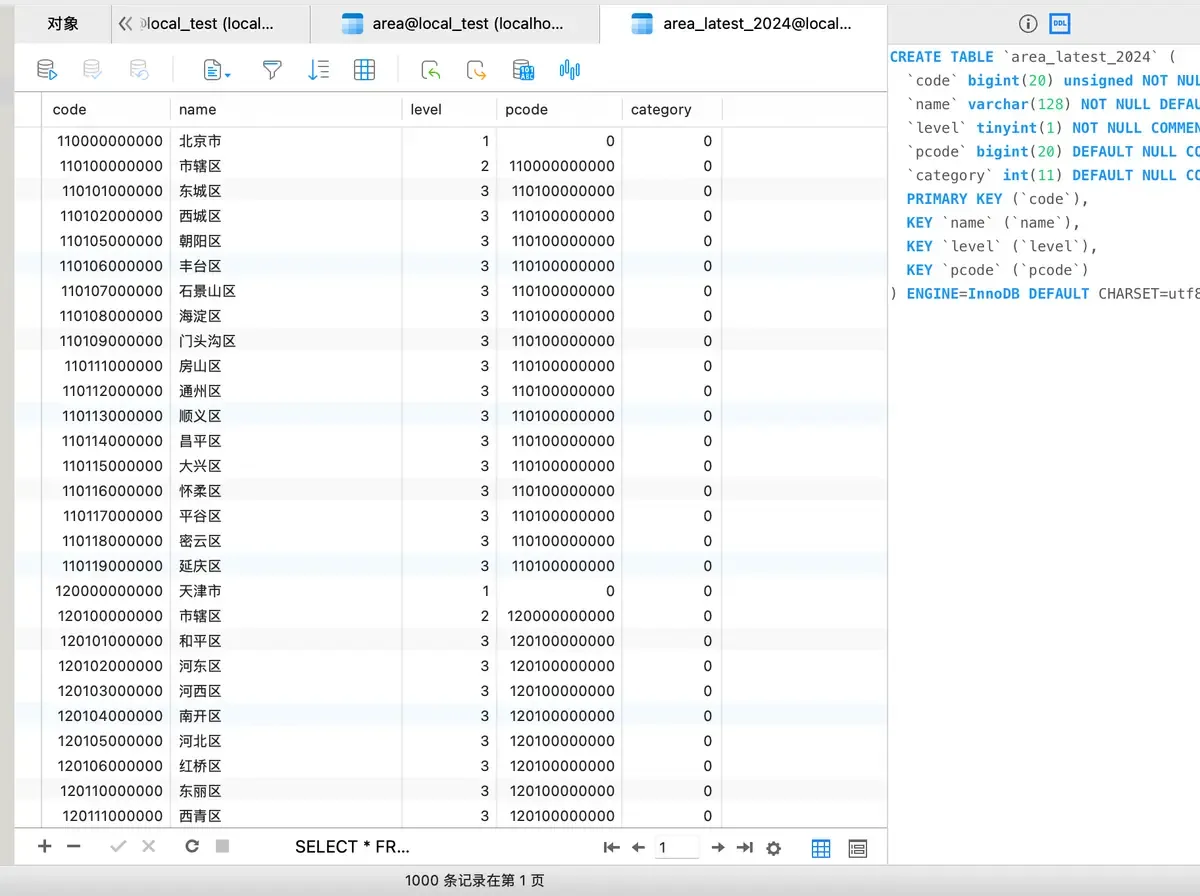Go to the next page
The width and height of the screenshot is (1200, 896).
click(717, 847)
